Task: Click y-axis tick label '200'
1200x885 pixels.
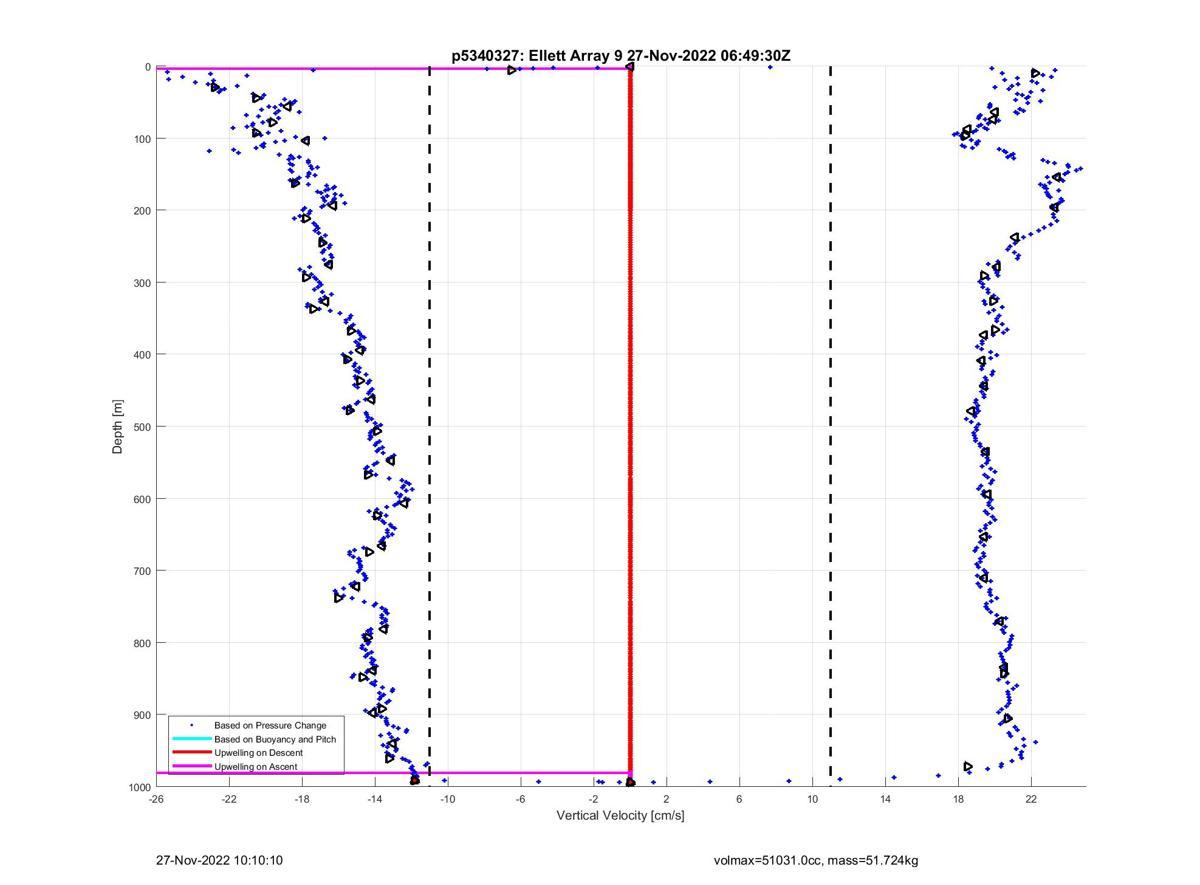Action: 142,211
